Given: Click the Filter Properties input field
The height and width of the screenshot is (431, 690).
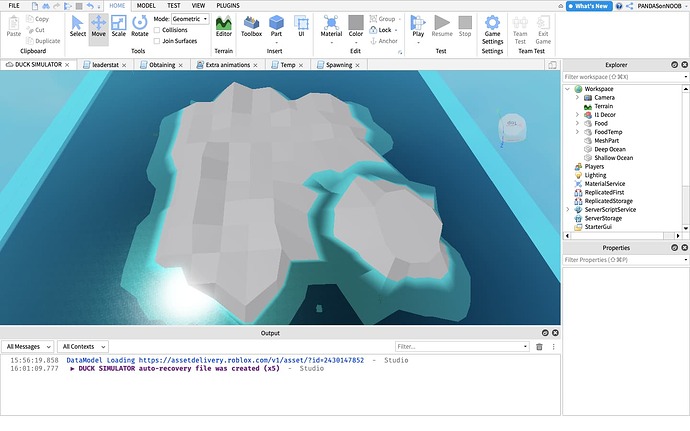Looking at the screenshot, I should (624, 260).
